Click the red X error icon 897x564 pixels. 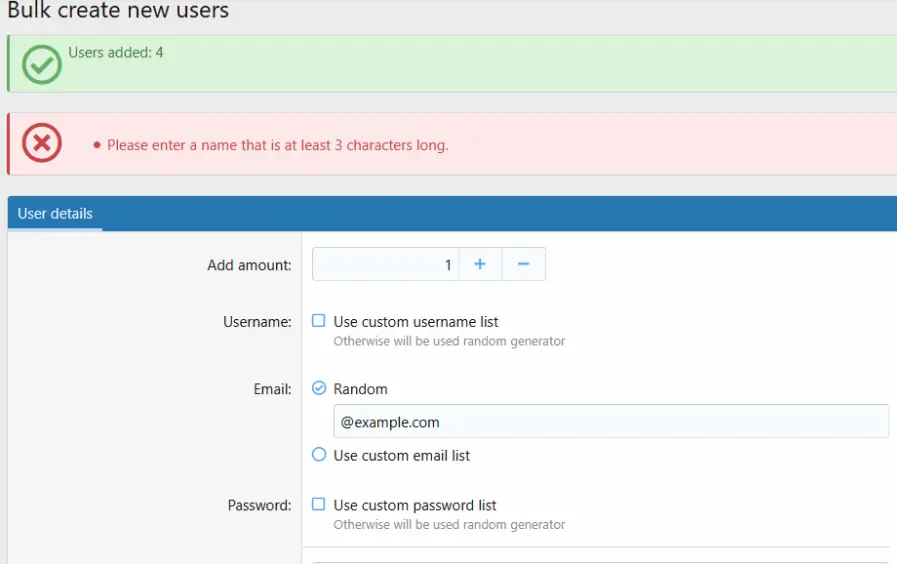42,143
